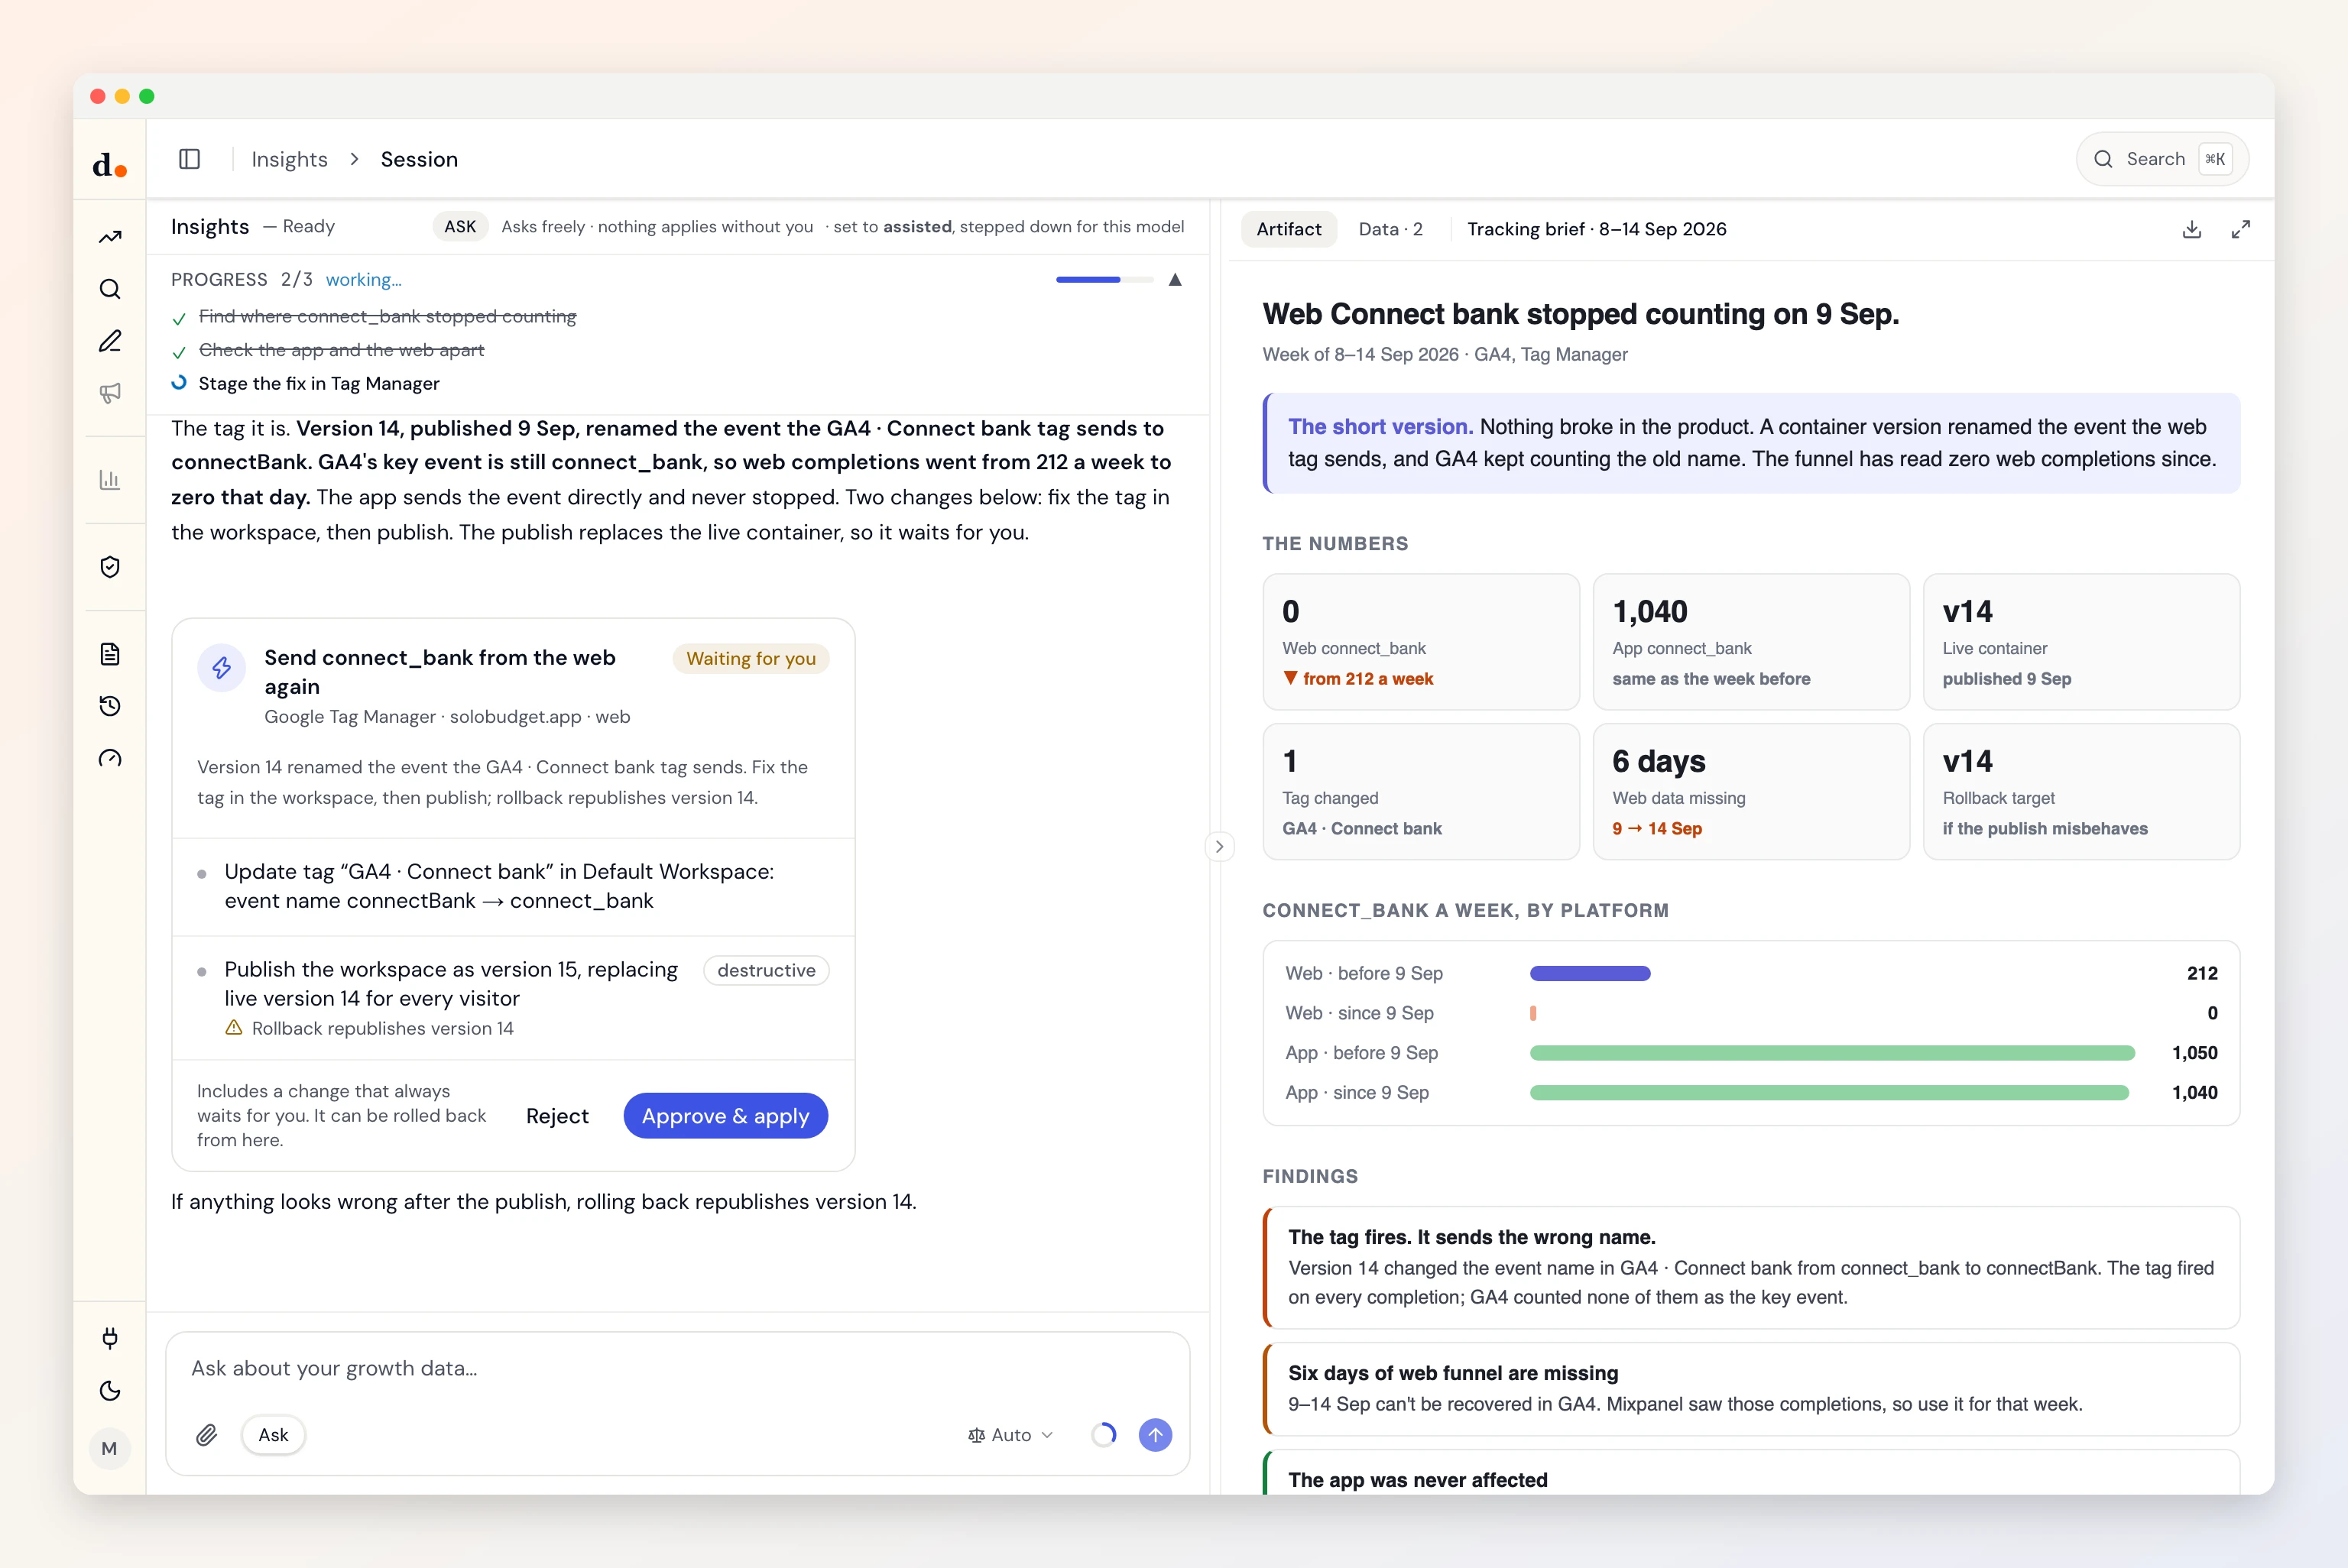Click the ASK mode badge in header

coord(460,226)
